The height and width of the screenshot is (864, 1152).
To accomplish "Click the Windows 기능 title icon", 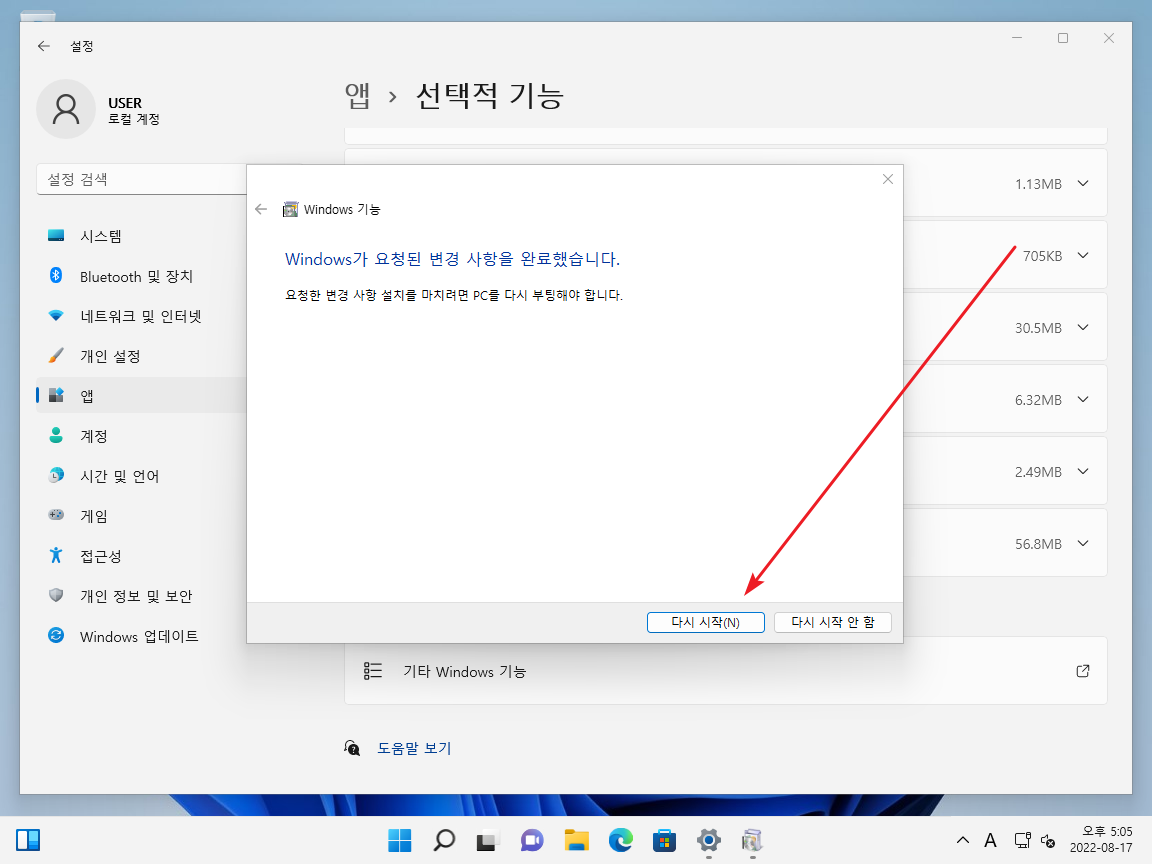I will coord(291,209).
